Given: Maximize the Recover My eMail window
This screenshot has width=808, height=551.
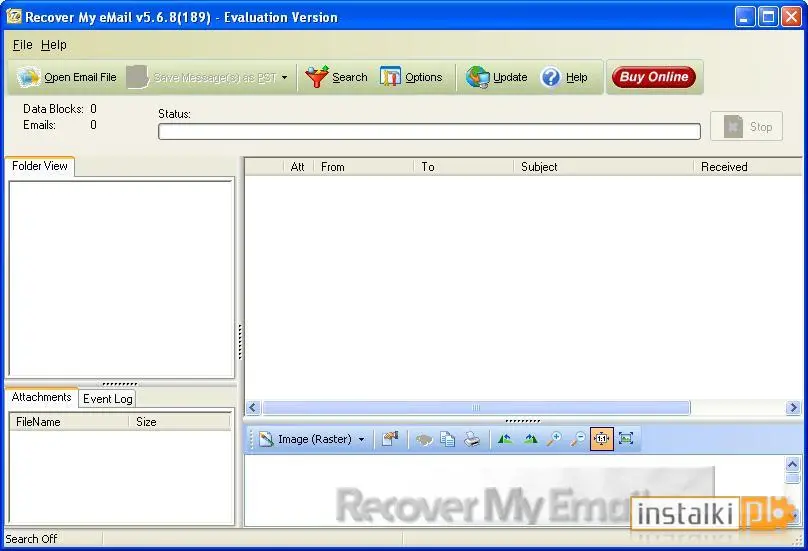Looking at the screenshot, I should point(768,17).
